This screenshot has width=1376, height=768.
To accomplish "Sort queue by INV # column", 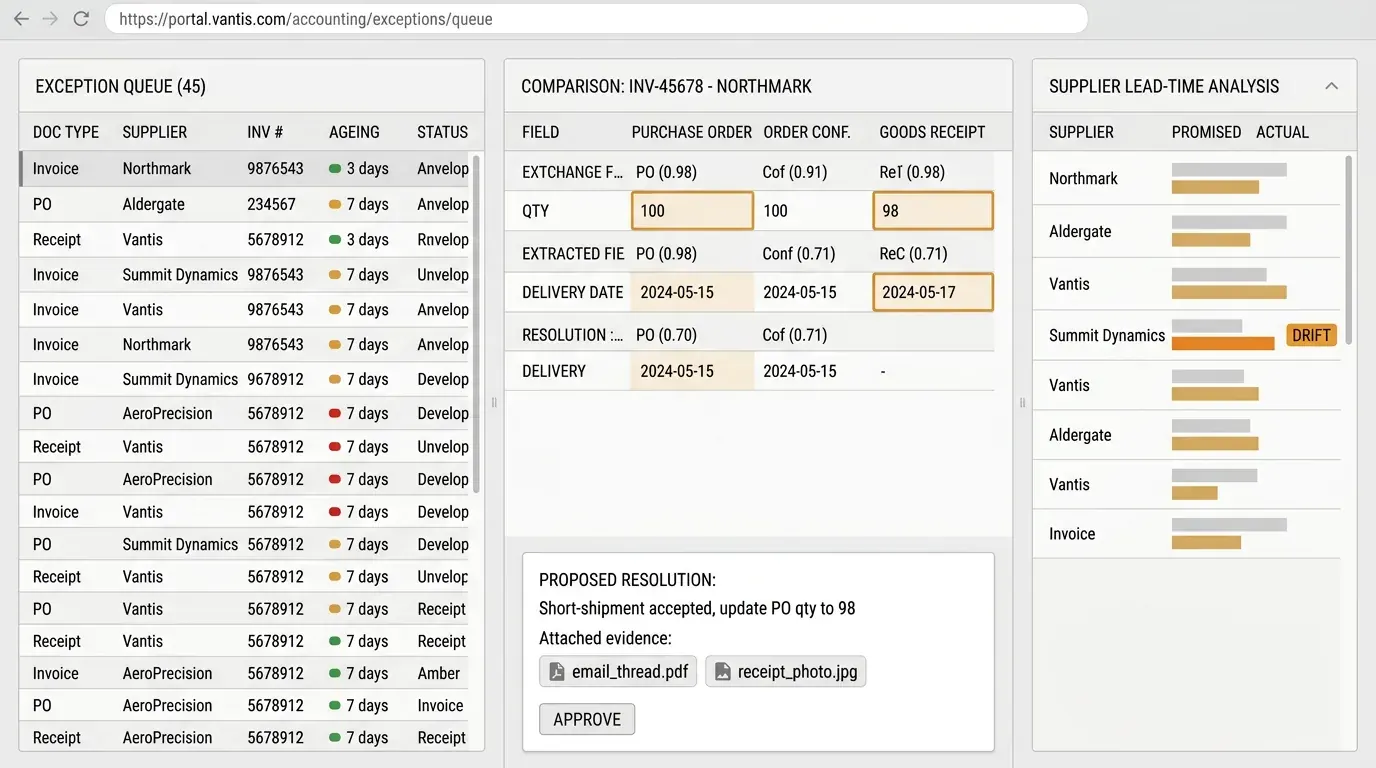I will click(x=265, y=132).
